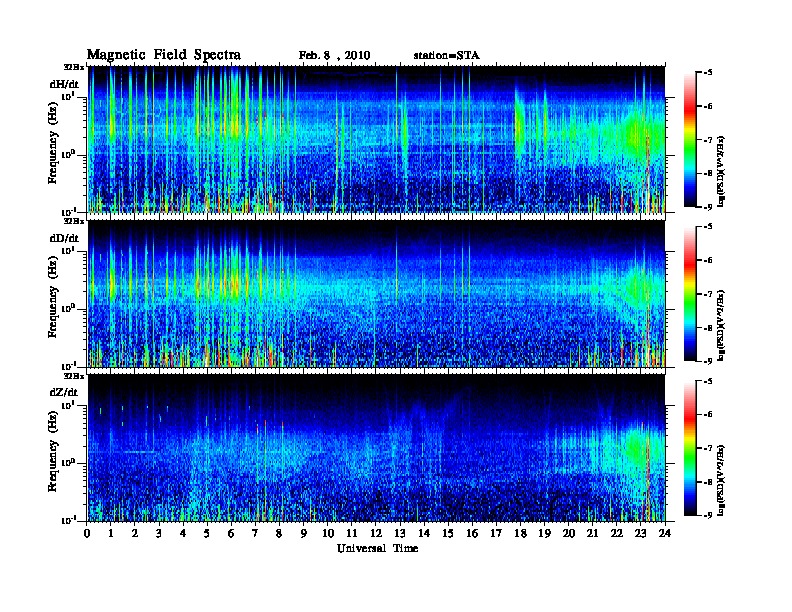
Task: Click the dZ/dt color scale bar
Action: click(690, 448)
